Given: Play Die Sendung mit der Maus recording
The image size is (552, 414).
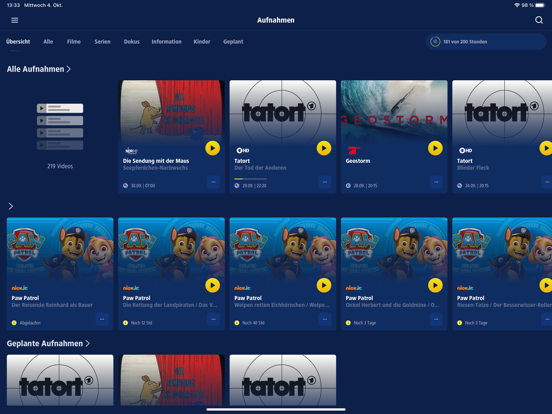Looking at the screenshot, I should [x=213, y=148].
